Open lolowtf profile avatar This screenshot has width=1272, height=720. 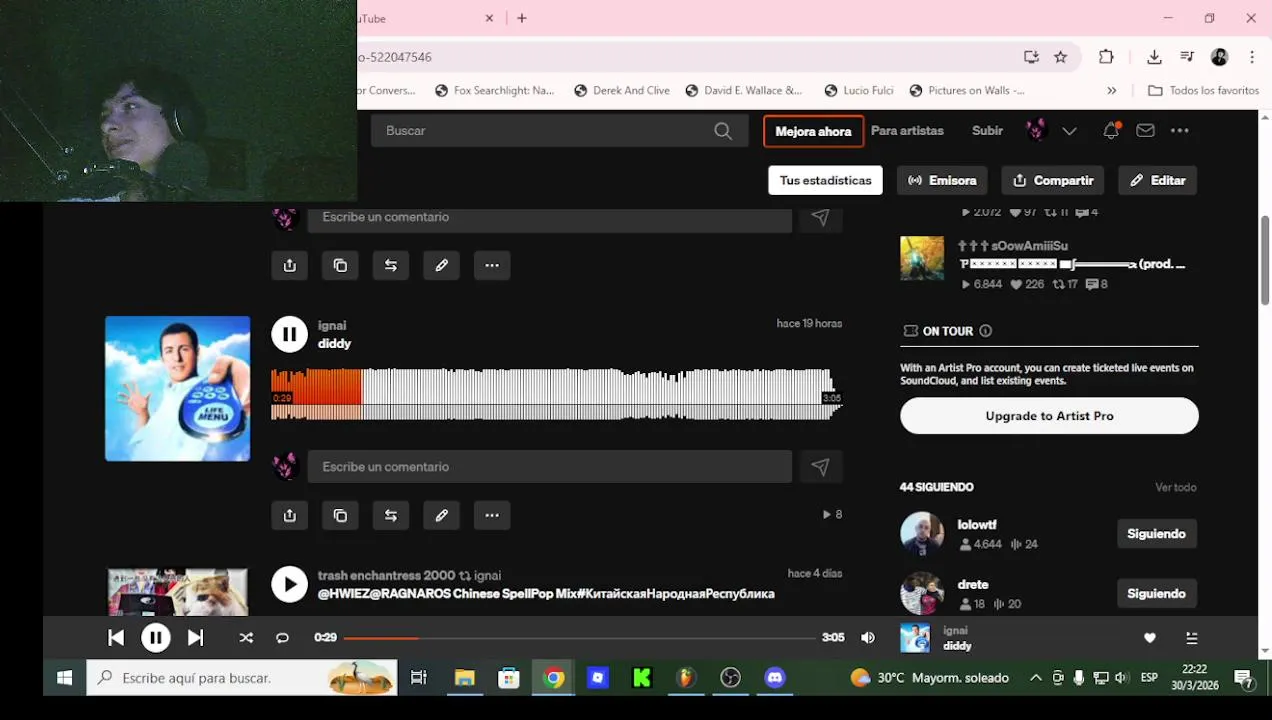(x=922, y=534)
